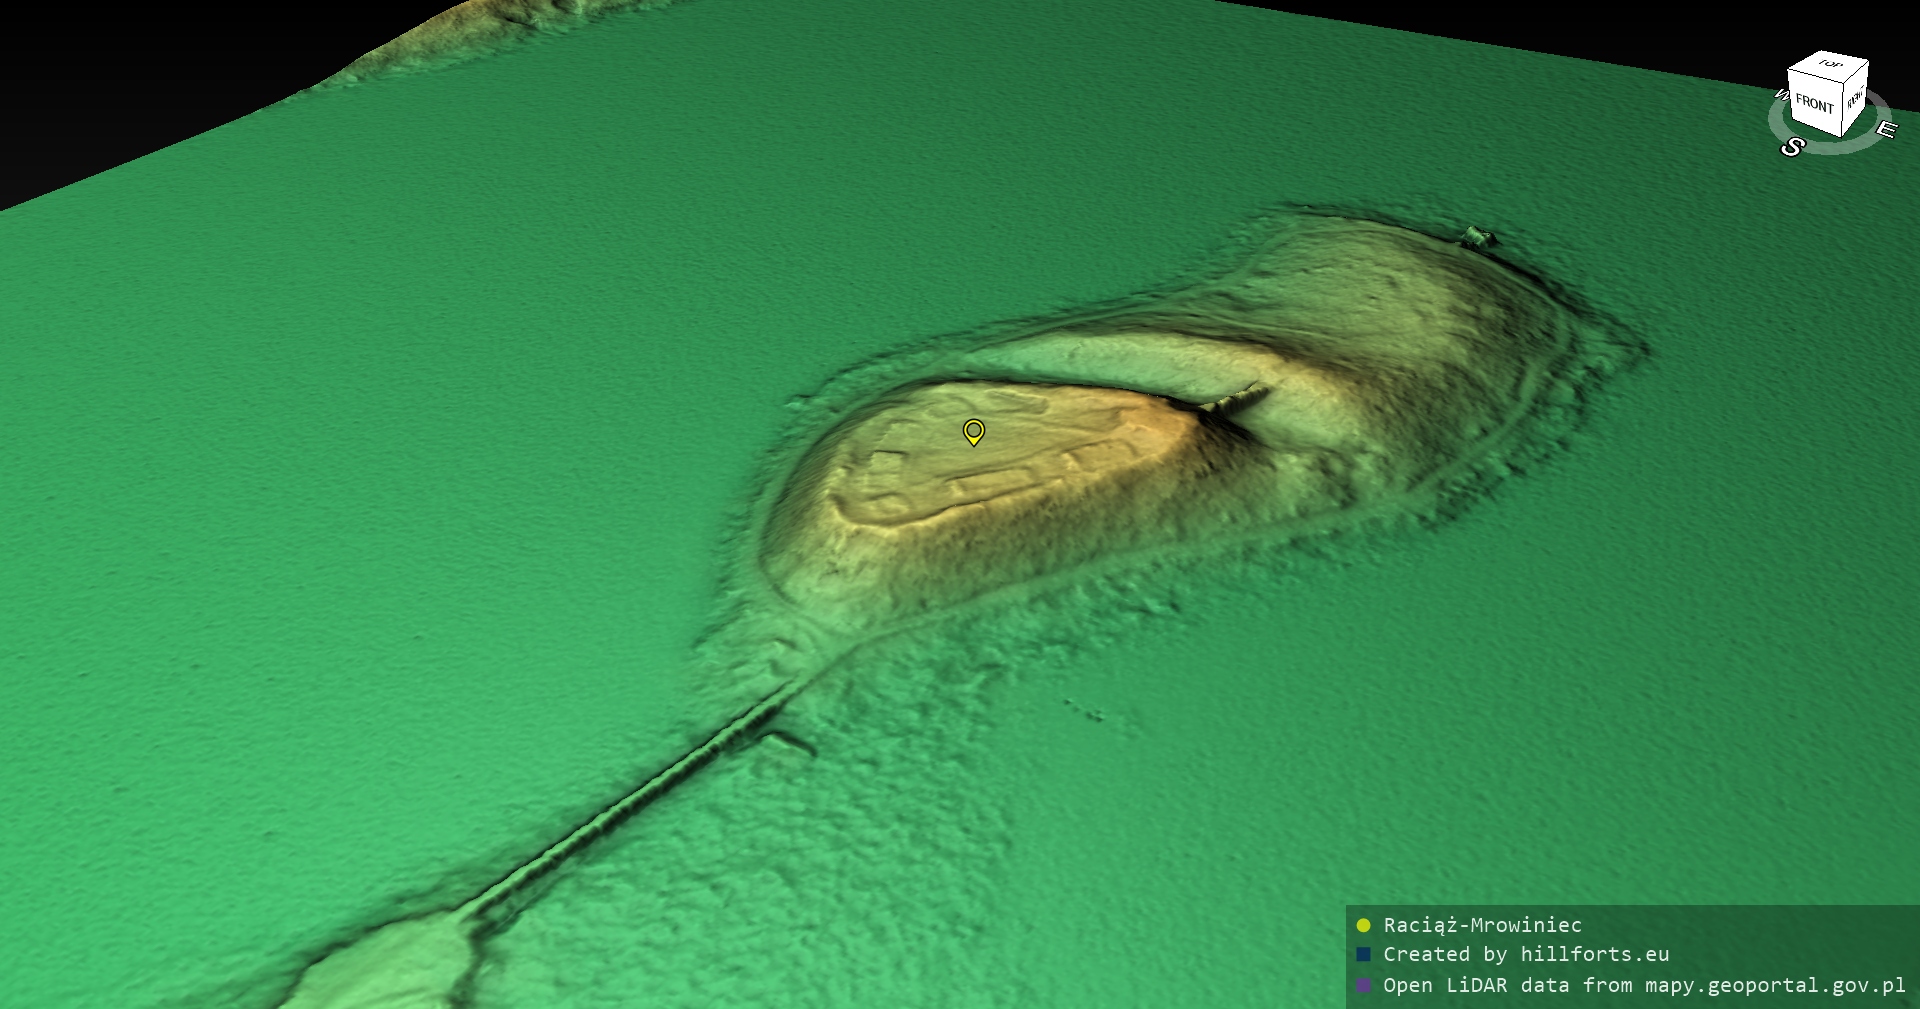Click the S compass letter
1920x1009 pixels.
click(1791, 148)
